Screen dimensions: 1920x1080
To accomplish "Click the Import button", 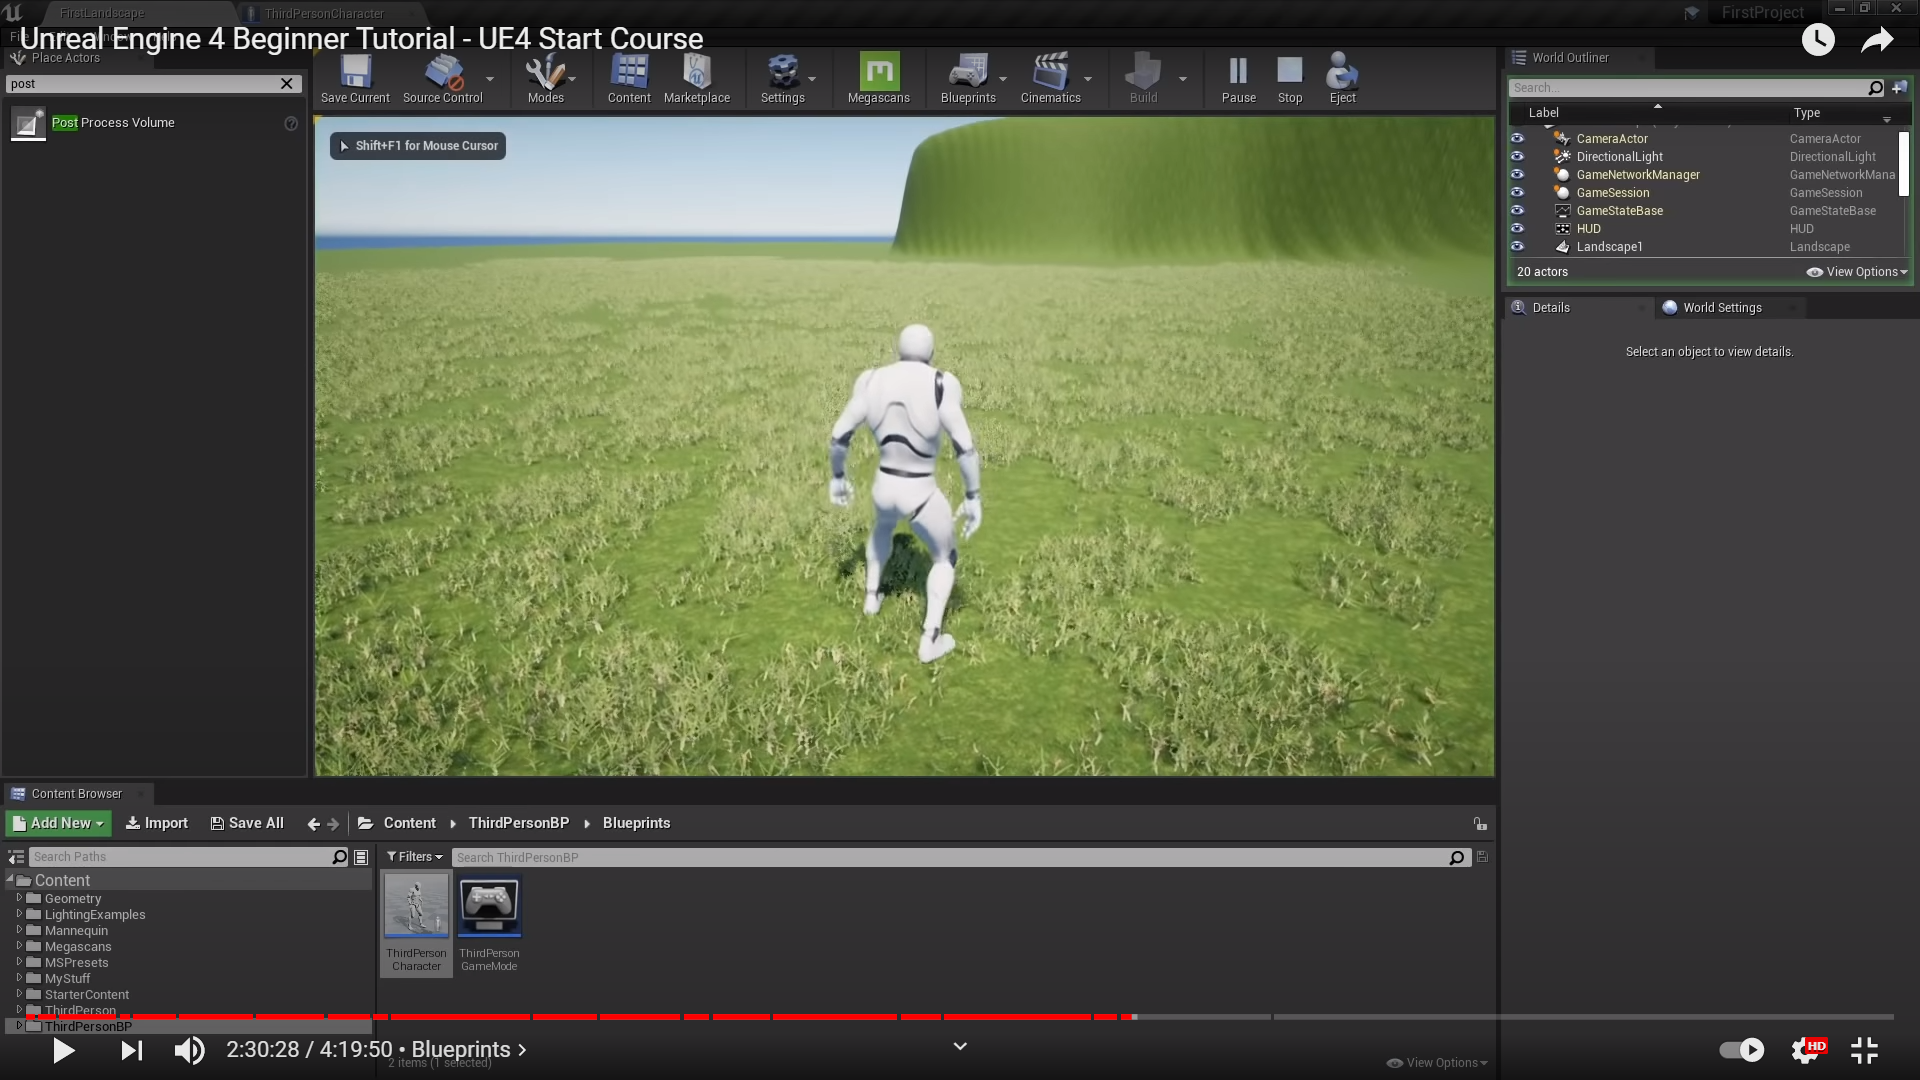I will [x=157, y=823].
